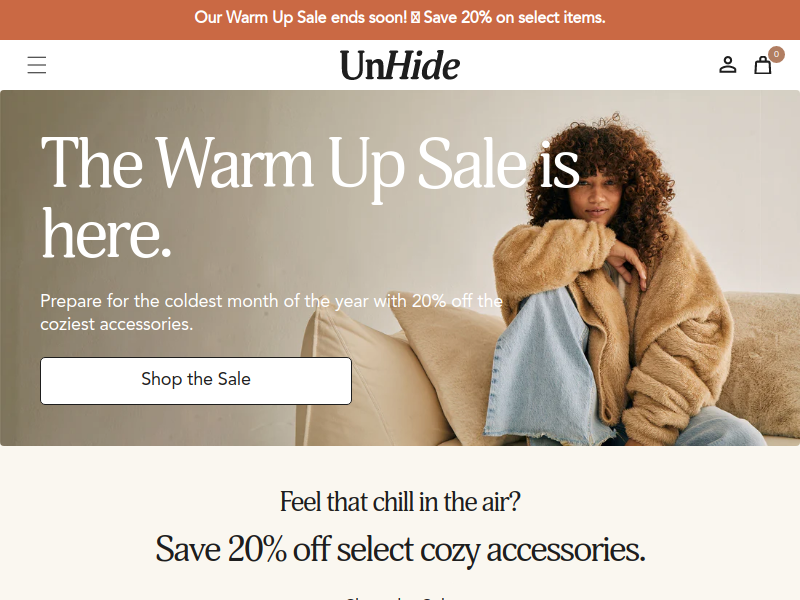Click the white Shop the Sale button

click(x=196, y=381)
